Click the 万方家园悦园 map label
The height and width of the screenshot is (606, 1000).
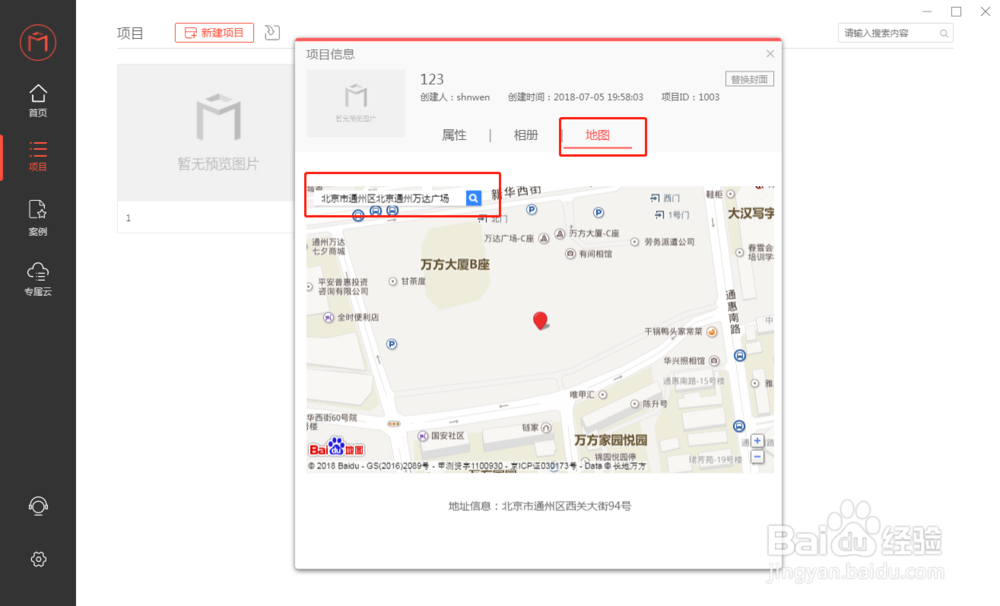point(611,440)
